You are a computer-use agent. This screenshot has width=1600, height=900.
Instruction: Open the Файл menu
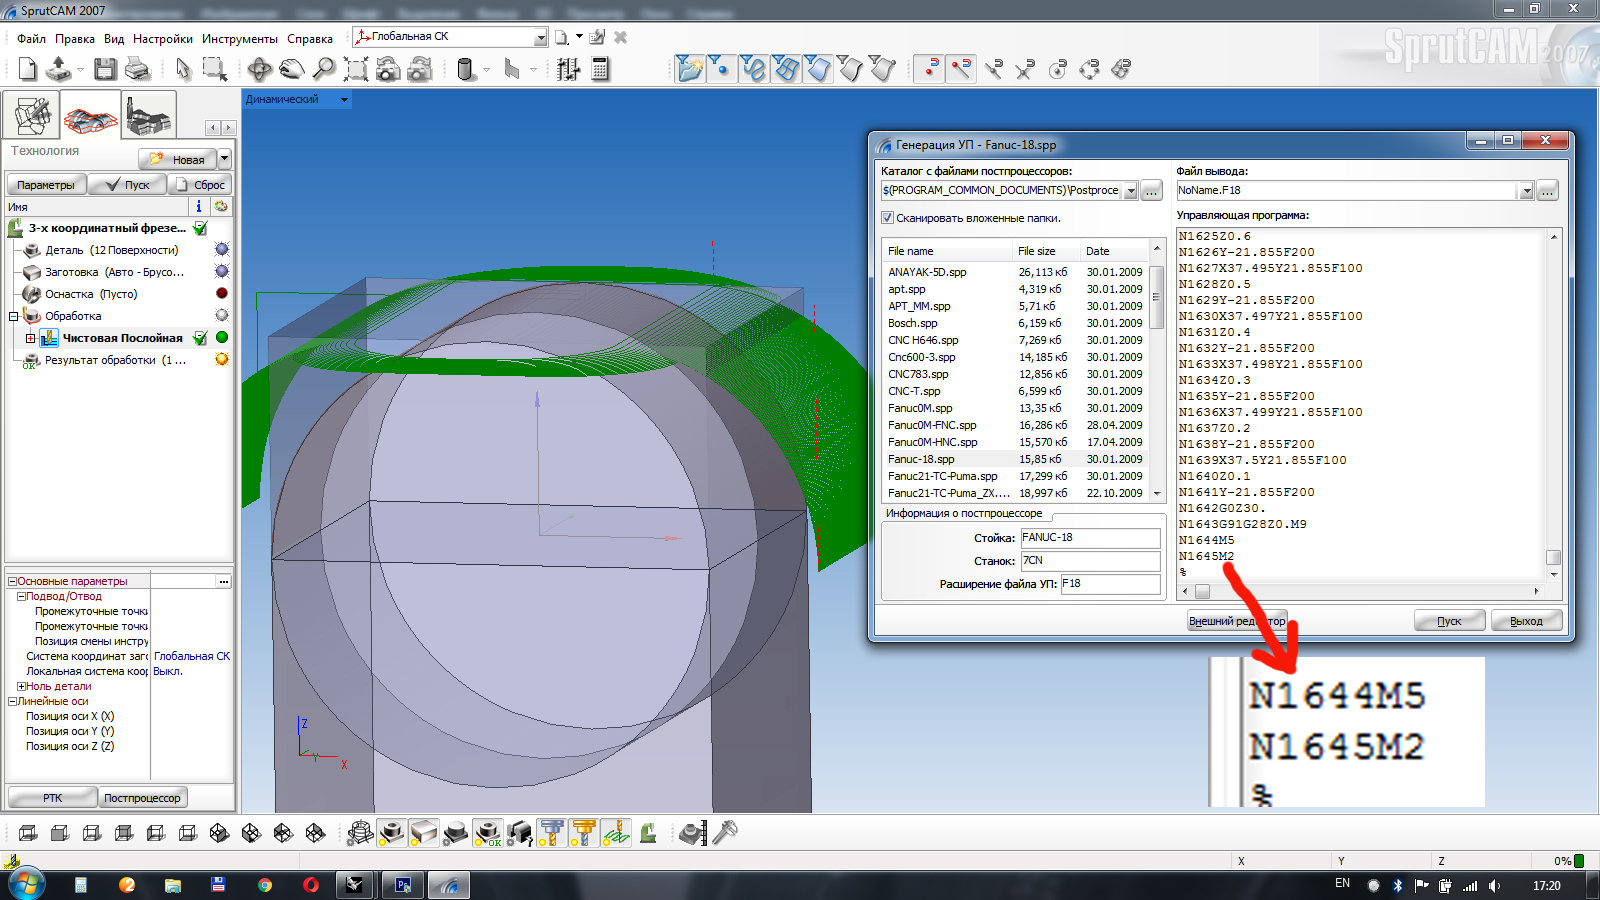31,39
